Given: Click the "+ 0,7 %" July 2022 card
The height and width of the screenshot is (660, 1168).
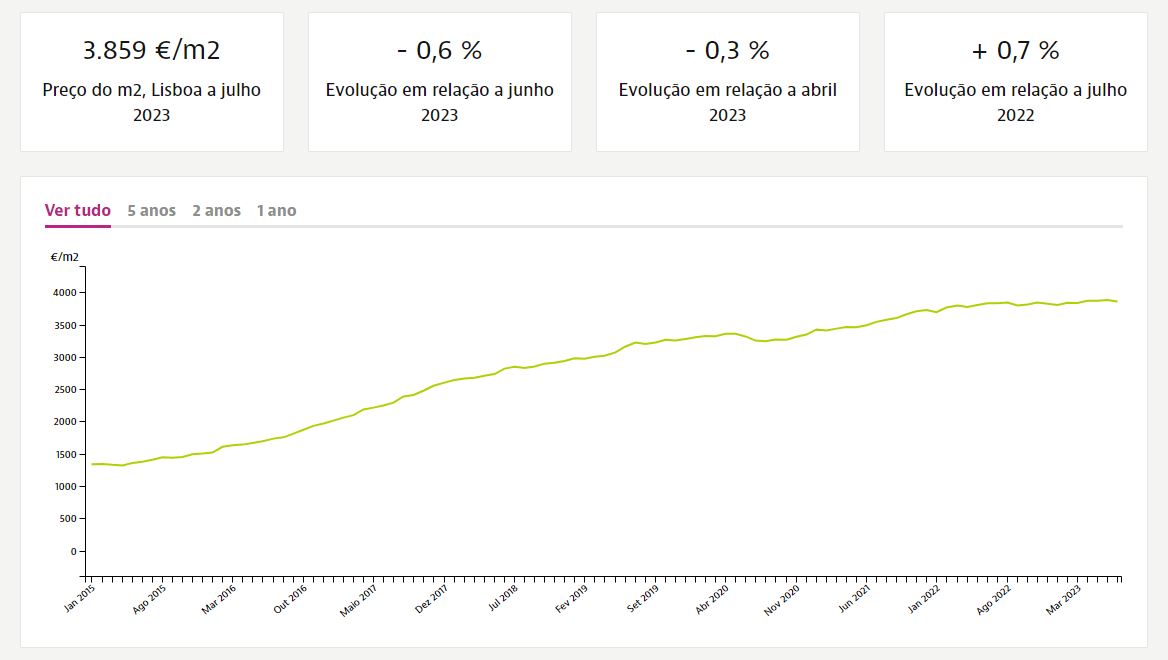Looking at the screenshot, I should pyautogui.click(x=1016, y=82).
